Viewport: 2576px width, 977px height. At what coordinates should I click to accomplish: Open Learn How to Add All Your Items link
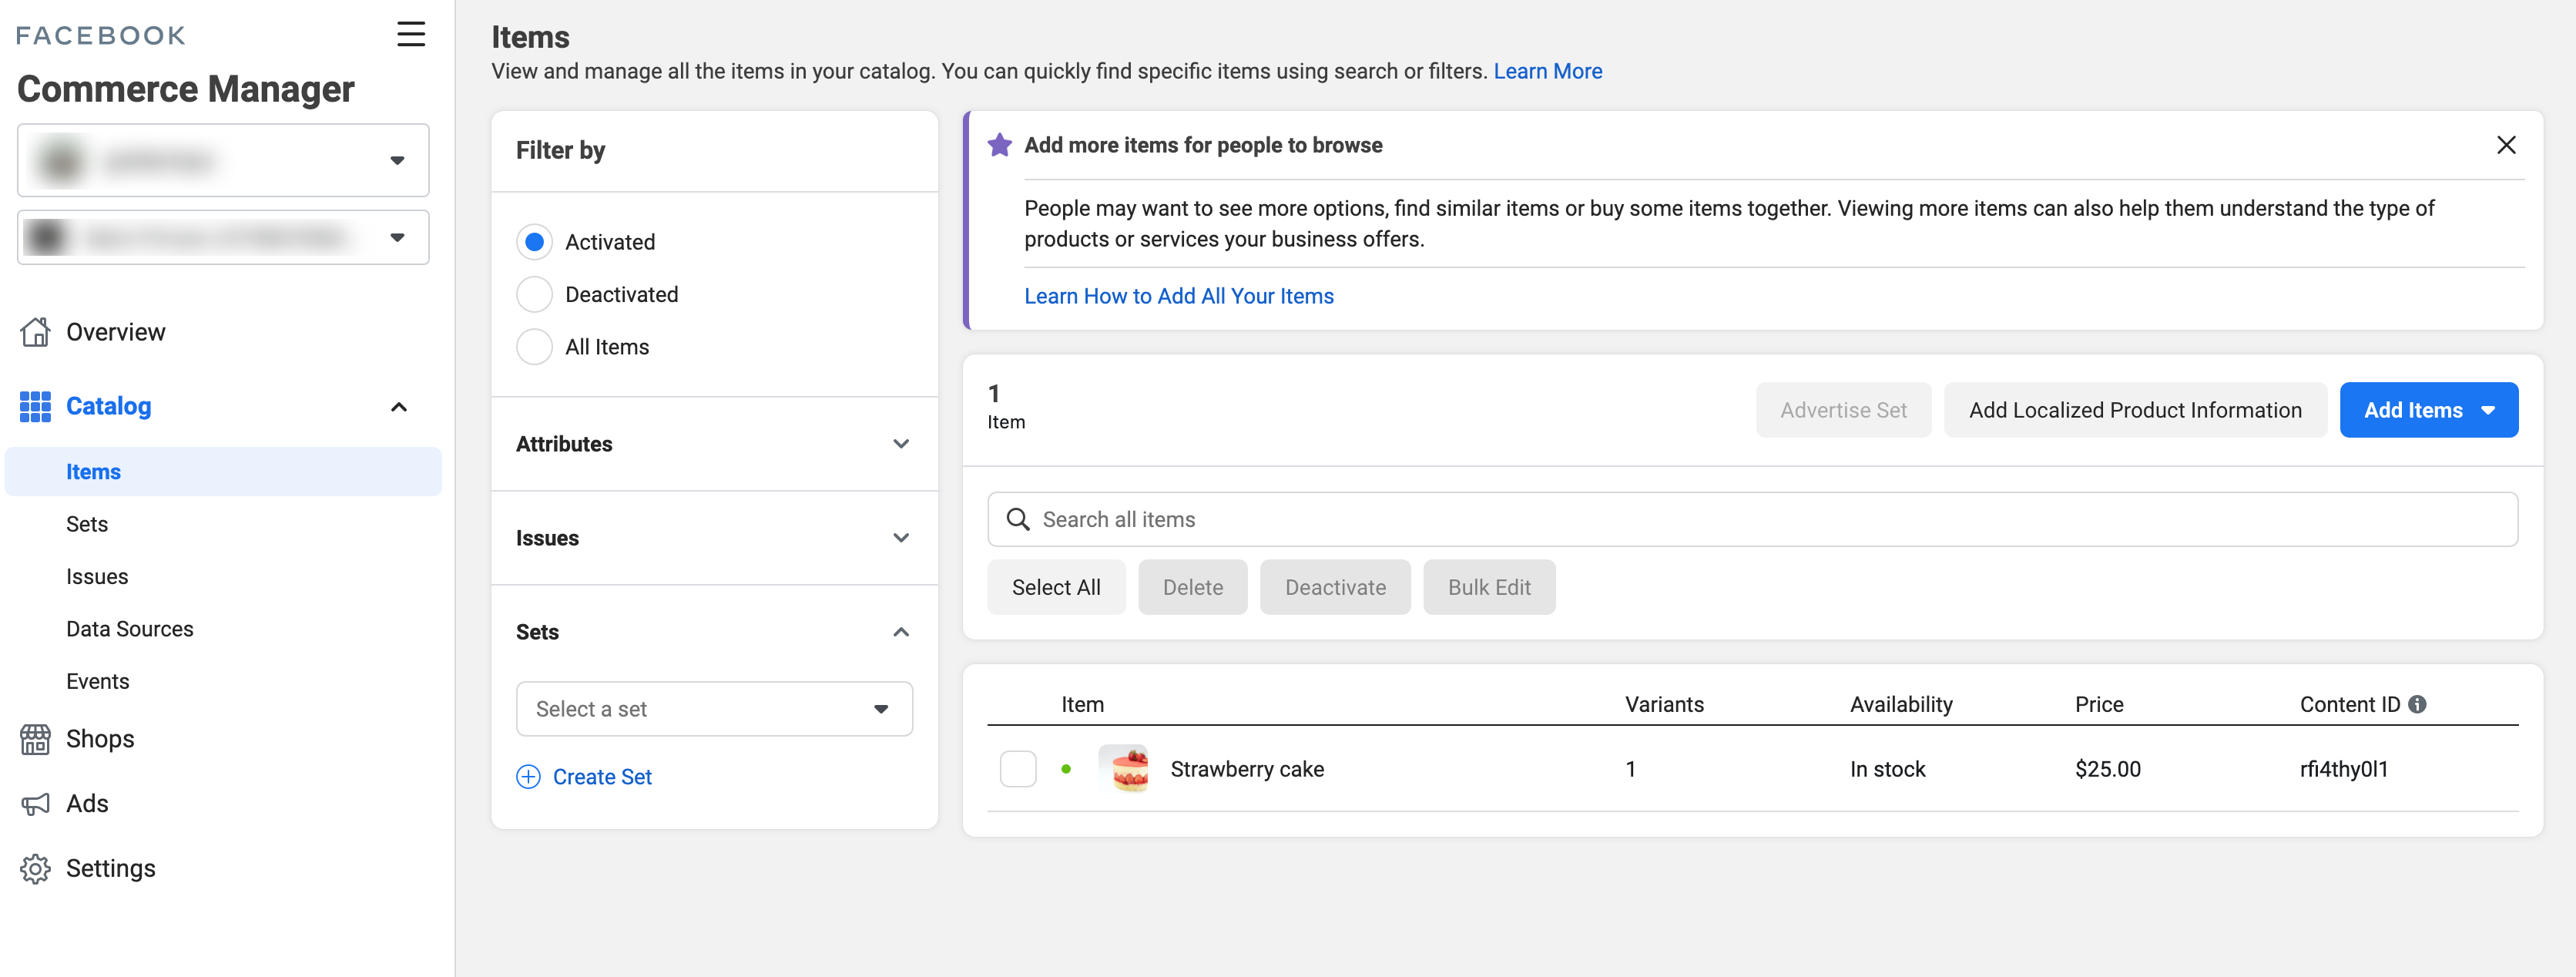(x=1178, y=296)
